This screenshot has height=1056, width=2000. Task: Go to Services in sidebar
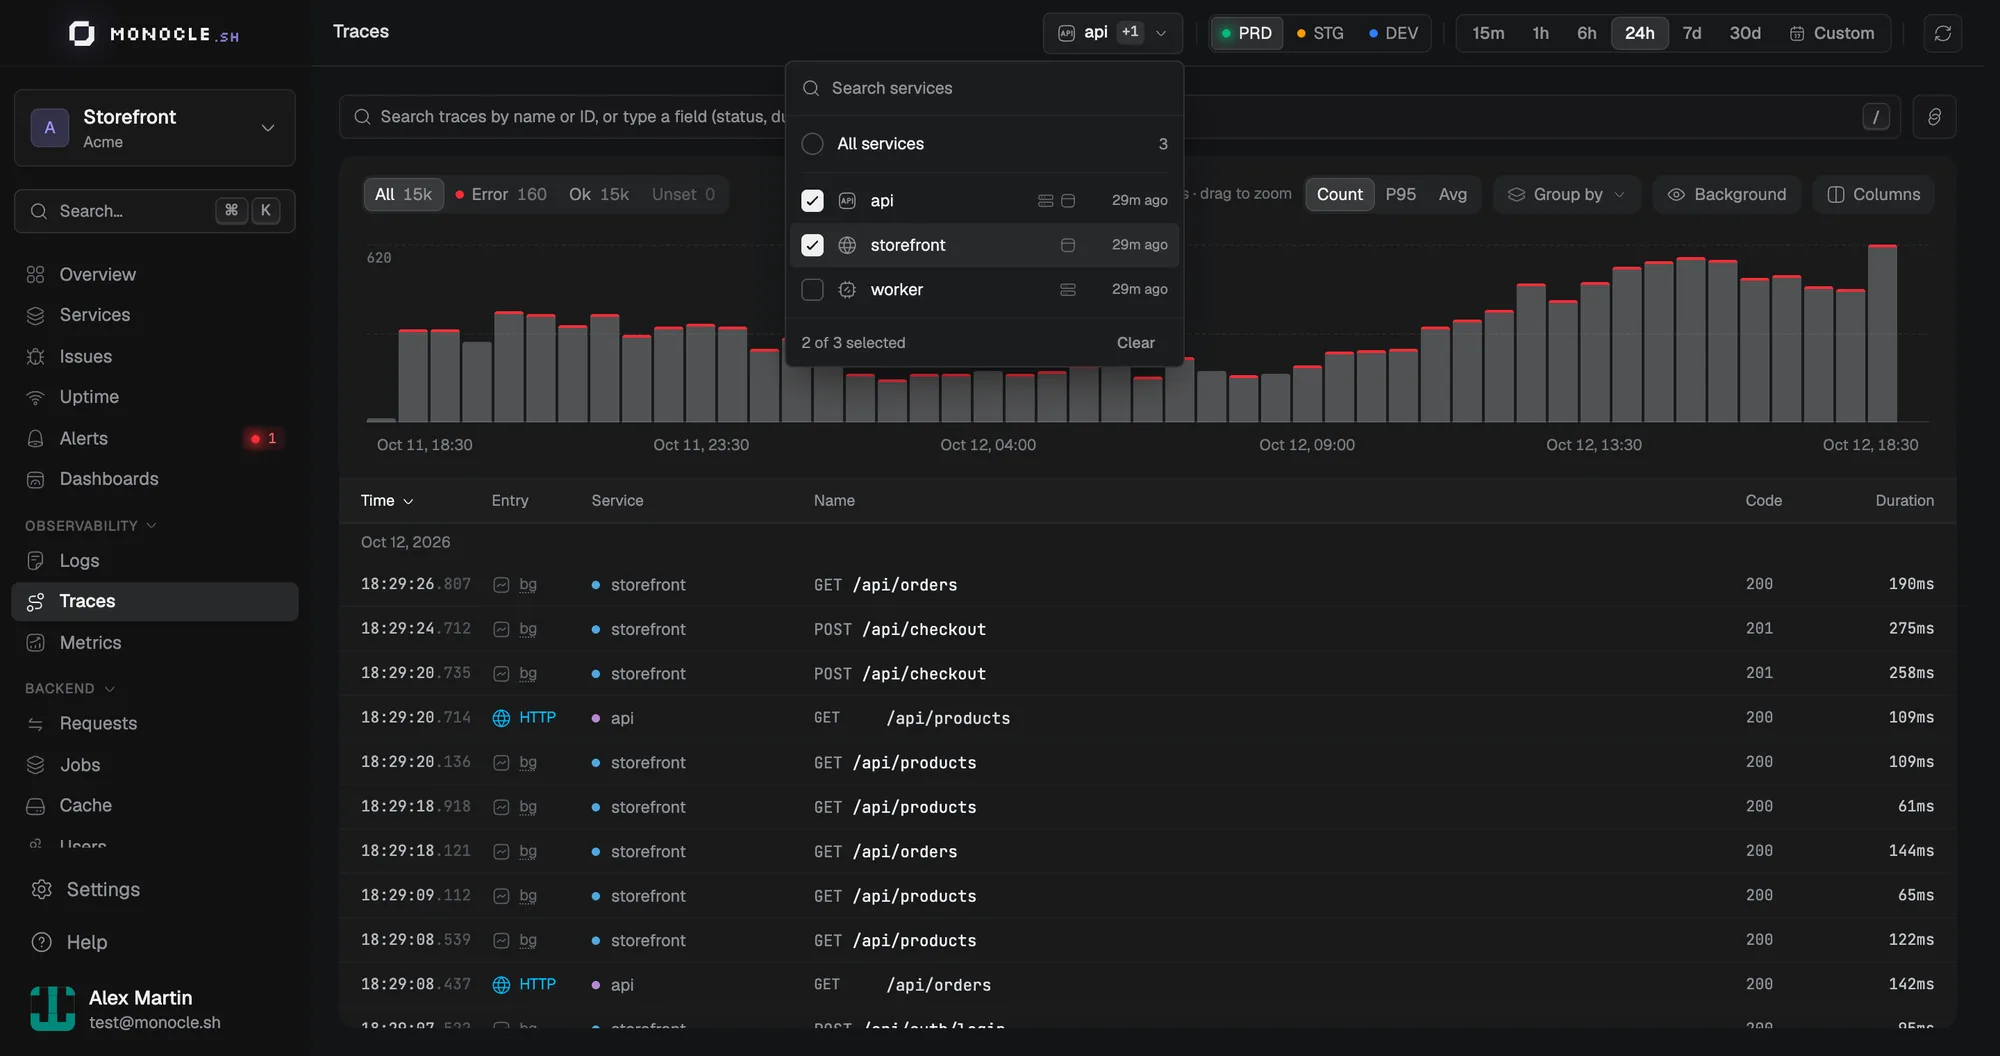[x=155, y=315]
